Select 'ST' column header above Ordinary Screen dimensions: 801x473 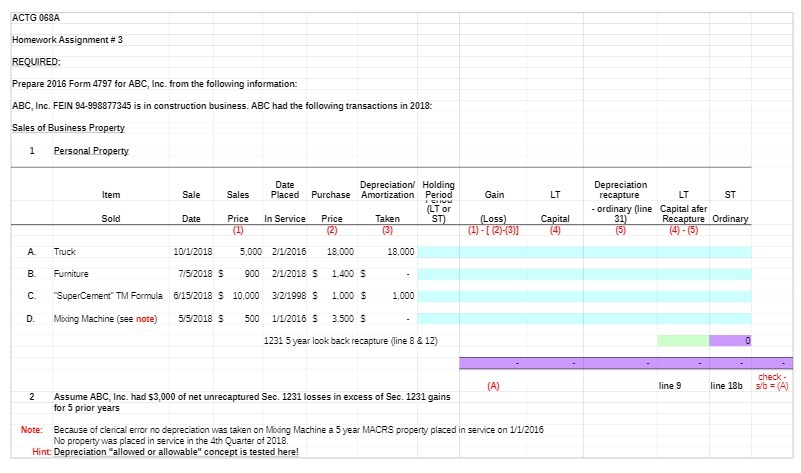[x=730, y=195]
